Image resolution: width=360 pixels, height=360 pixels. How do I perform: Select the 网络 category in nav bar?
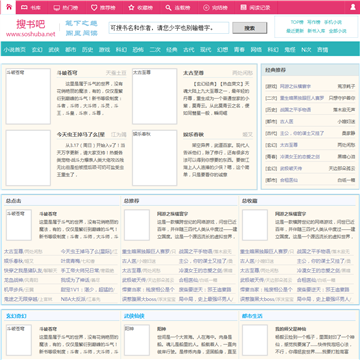click(x=256, y=50)
